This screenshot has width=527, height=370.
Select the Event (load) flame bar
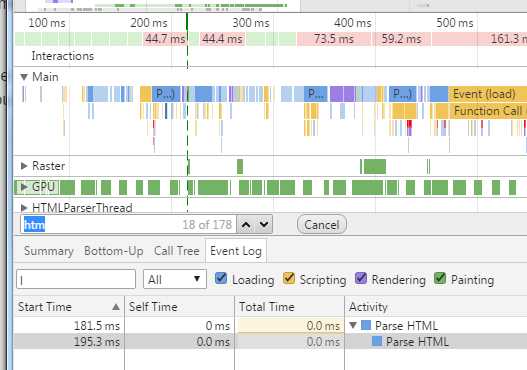point(487,94)
